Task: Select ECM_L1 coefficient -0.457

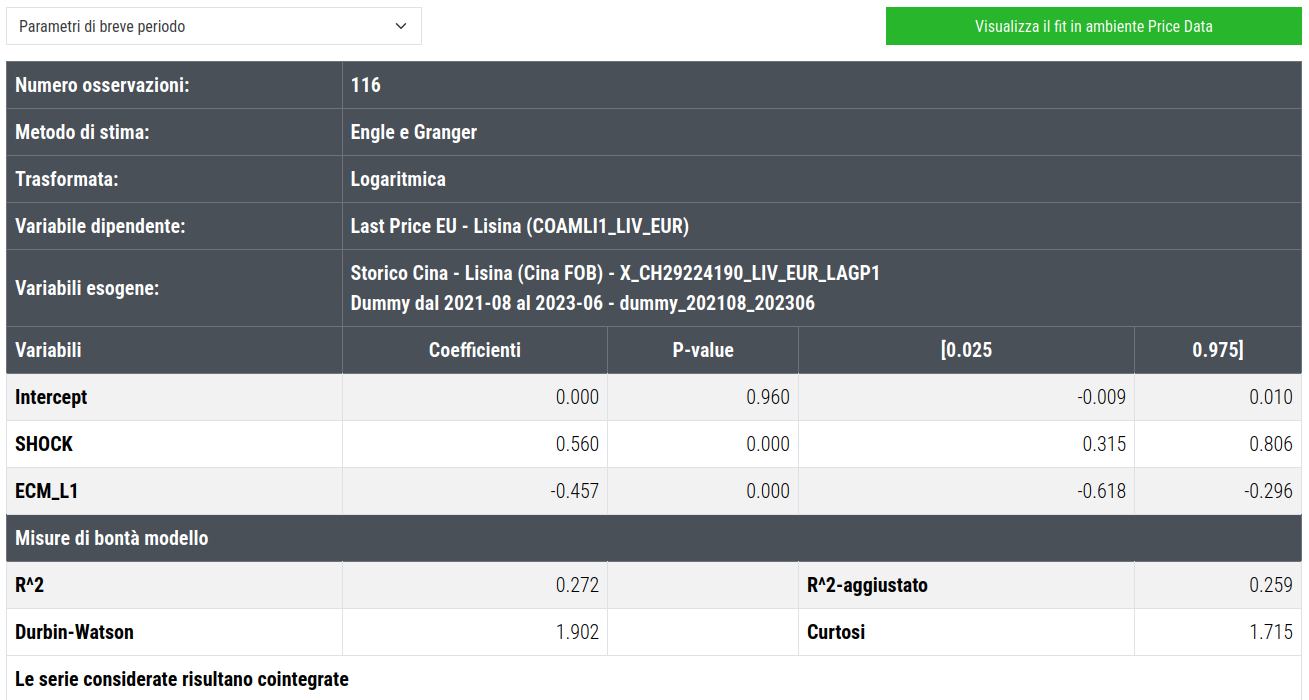Action: point(574,491)
